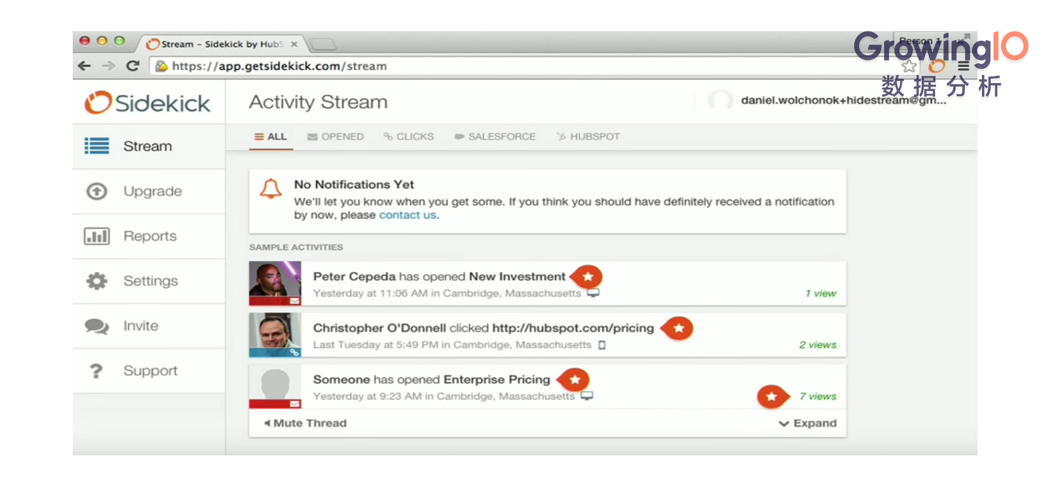Image resolution: width=1063 pixels, height=485 pixels.
Task: Click the '7 views' count
Action: pos(818,396)
